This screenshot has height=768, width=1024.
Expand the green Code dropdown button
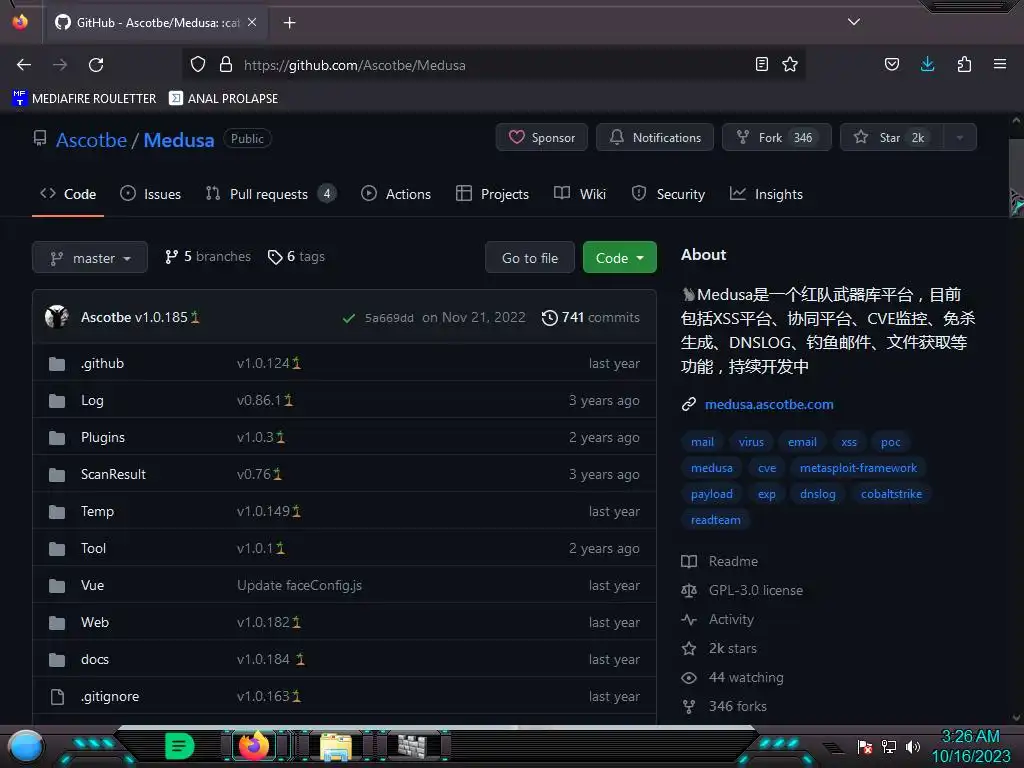click(x=619, y=257)
